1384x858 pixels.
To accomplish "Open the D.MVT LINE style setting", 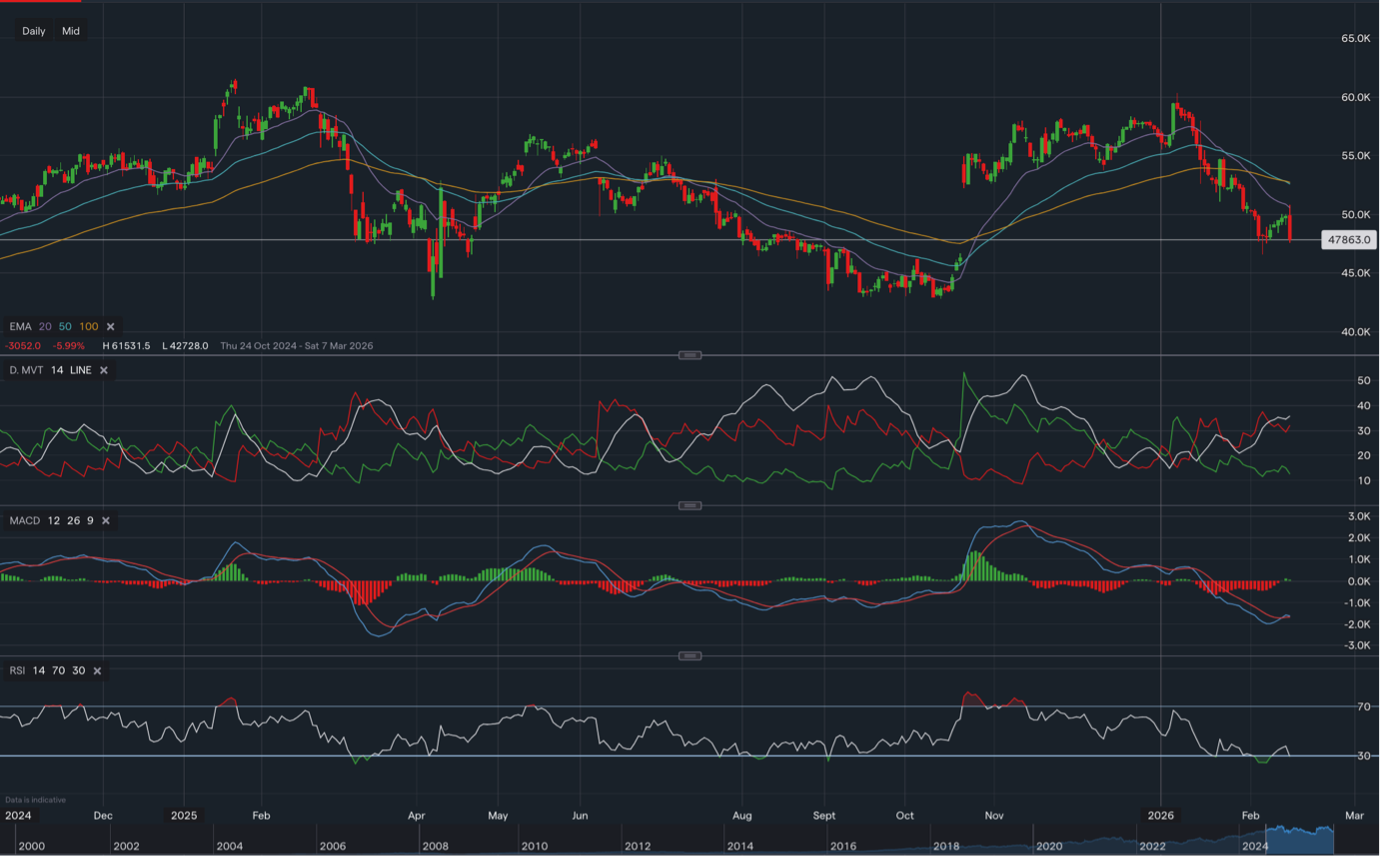I will pyautogui.click(x=81, y=370).
